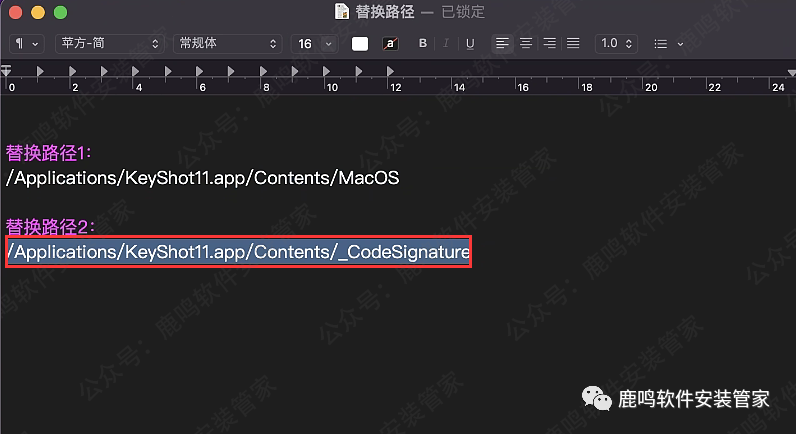Align text left

click(503, 44)
